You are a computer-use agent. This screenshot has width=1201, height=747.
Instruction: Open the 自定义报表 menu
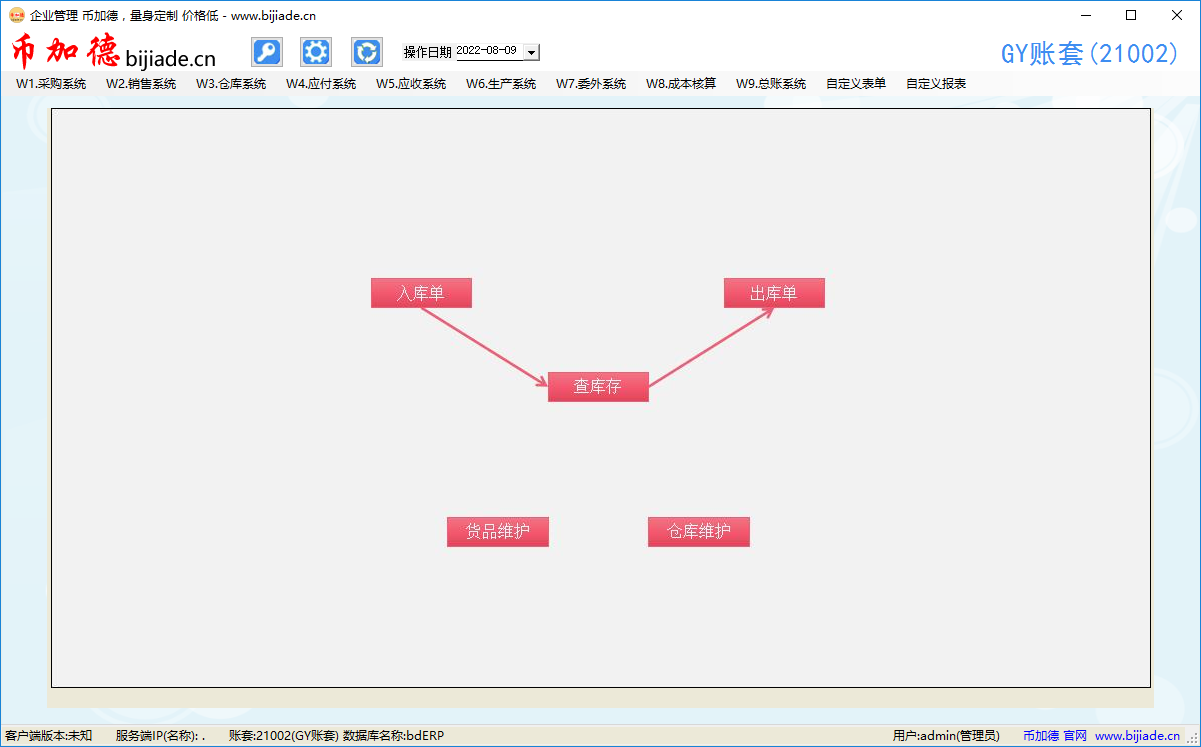[935, 84]
